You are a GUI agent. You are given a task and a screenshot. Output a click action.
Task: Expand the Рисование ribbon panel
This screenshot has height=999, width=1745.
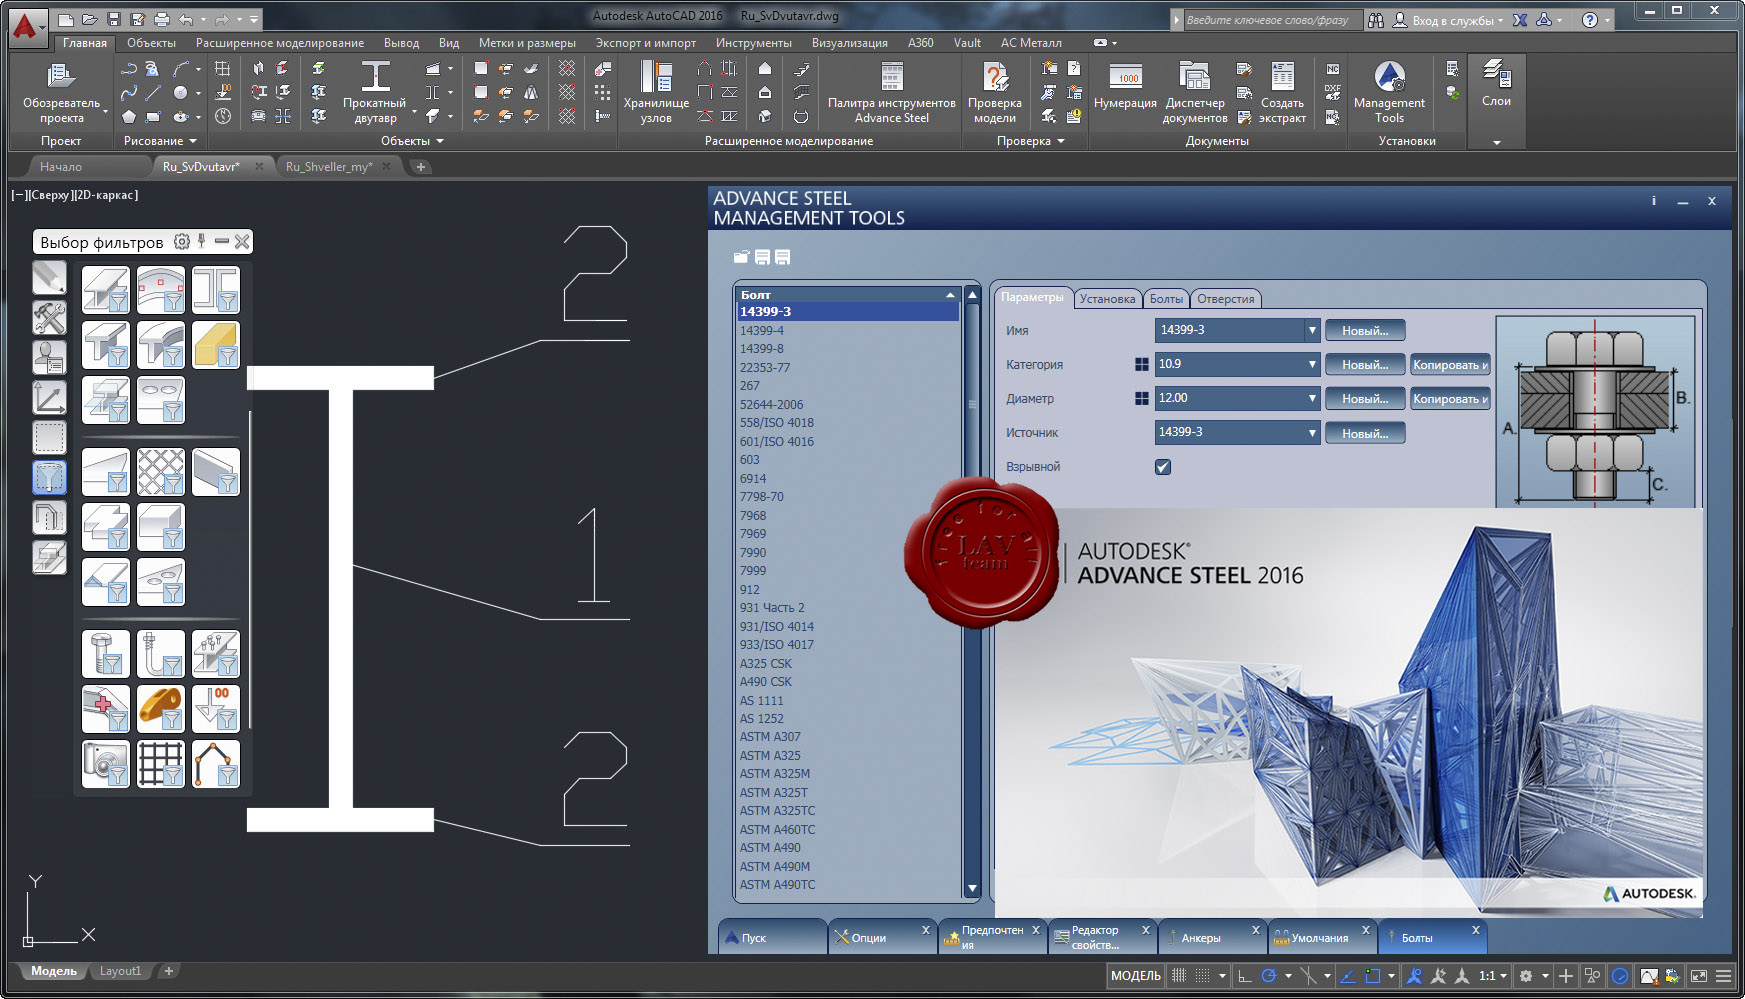click(160, 141)
